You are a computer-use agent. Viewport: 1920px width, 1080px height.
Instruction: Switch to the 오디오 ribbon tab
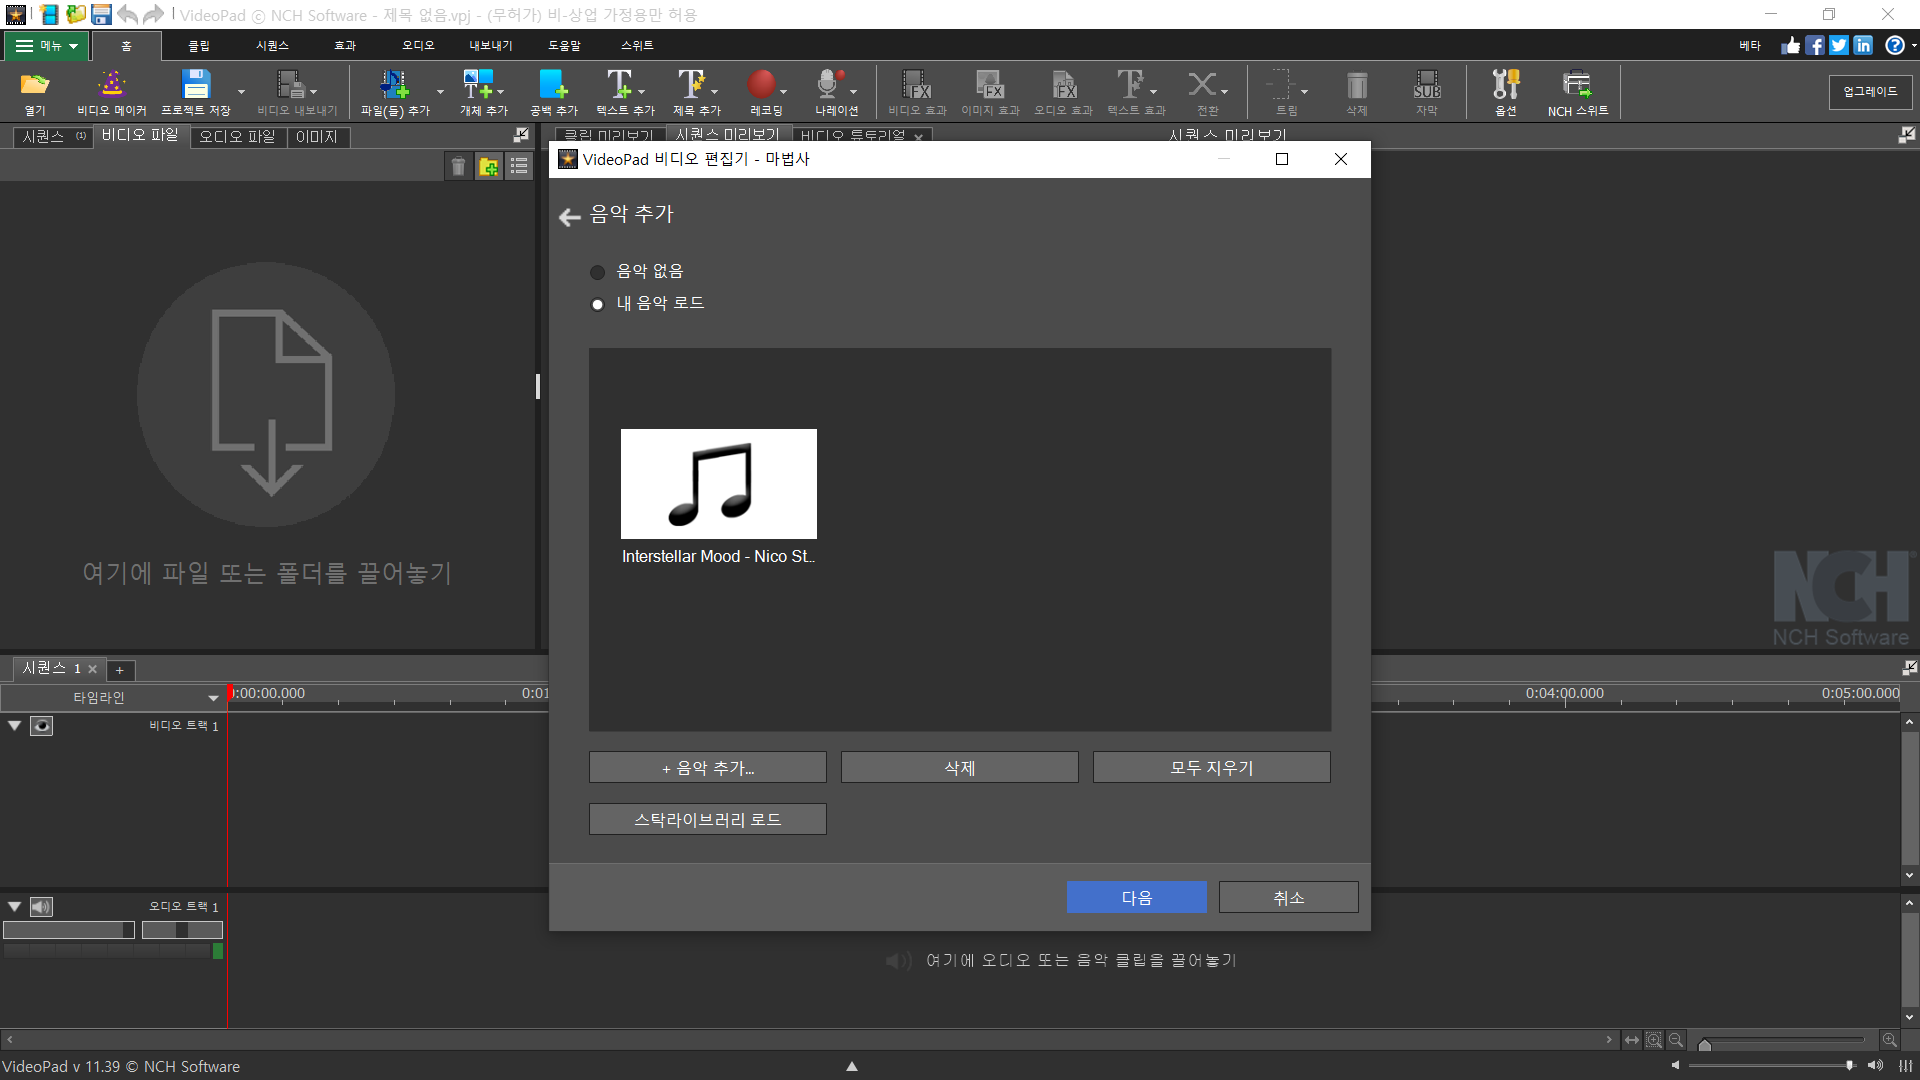point(418,46)
